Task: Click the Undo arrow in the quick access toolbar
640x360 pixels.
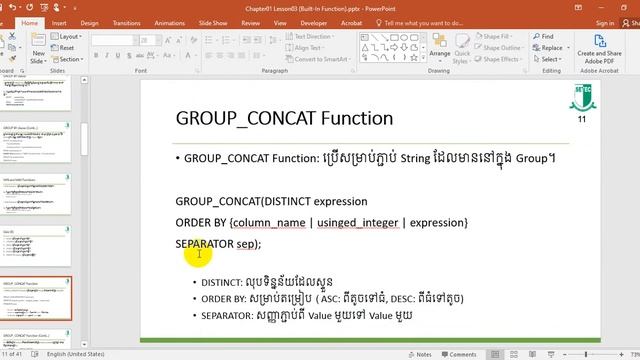Action: [x=13, y=7]
